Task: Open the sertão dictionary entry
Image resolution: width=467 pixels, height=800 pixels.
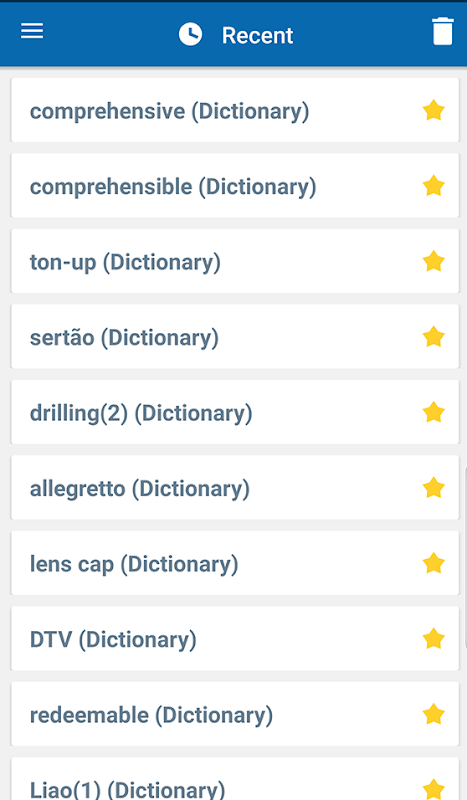Action: 235,337
